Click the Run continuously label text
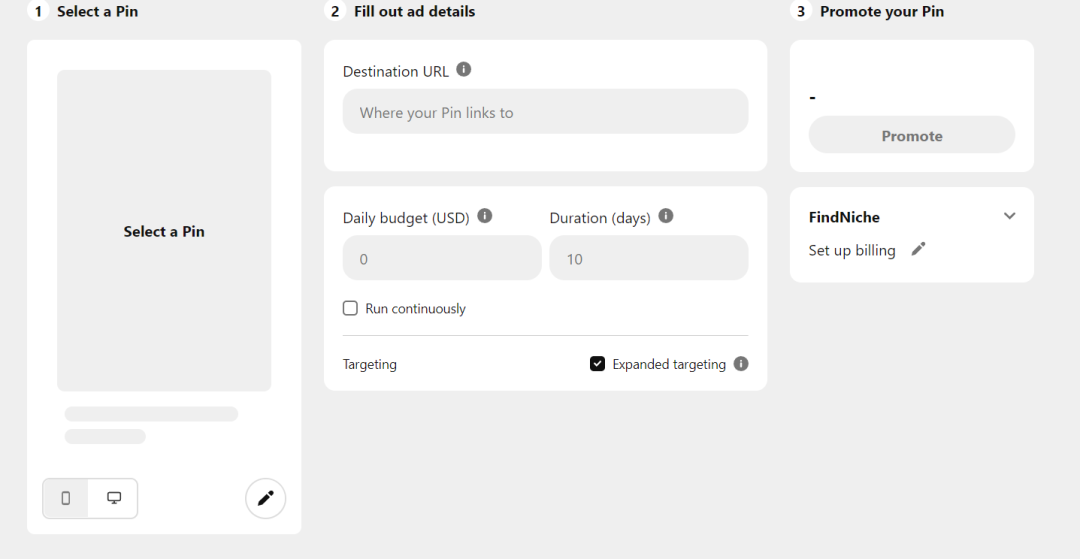The height and width of the screenshot is (559, 1080). (415, 309)
